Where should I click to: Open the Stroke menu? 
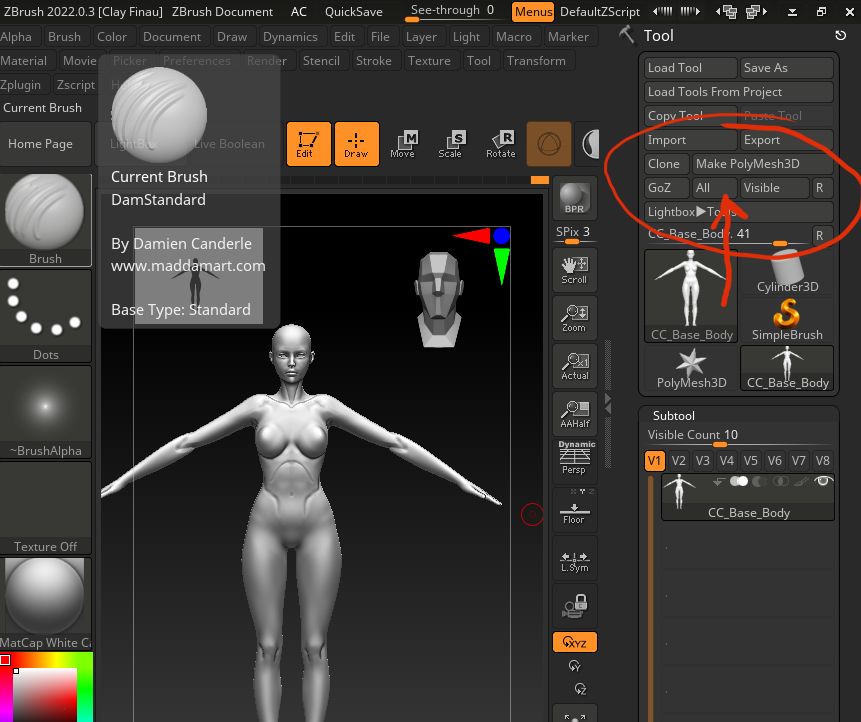(373, 61)
